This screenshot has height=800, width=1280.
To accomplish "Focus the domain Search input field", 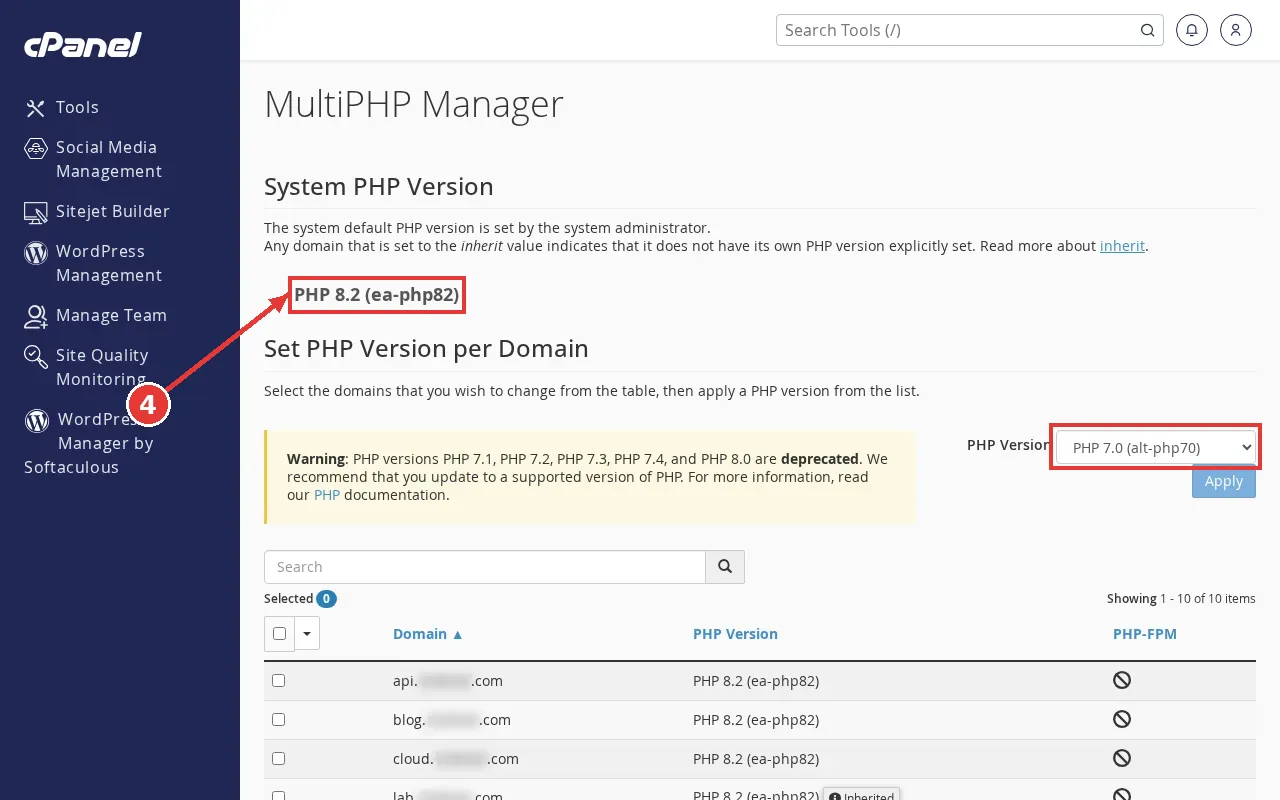I will tap(485, 567).
